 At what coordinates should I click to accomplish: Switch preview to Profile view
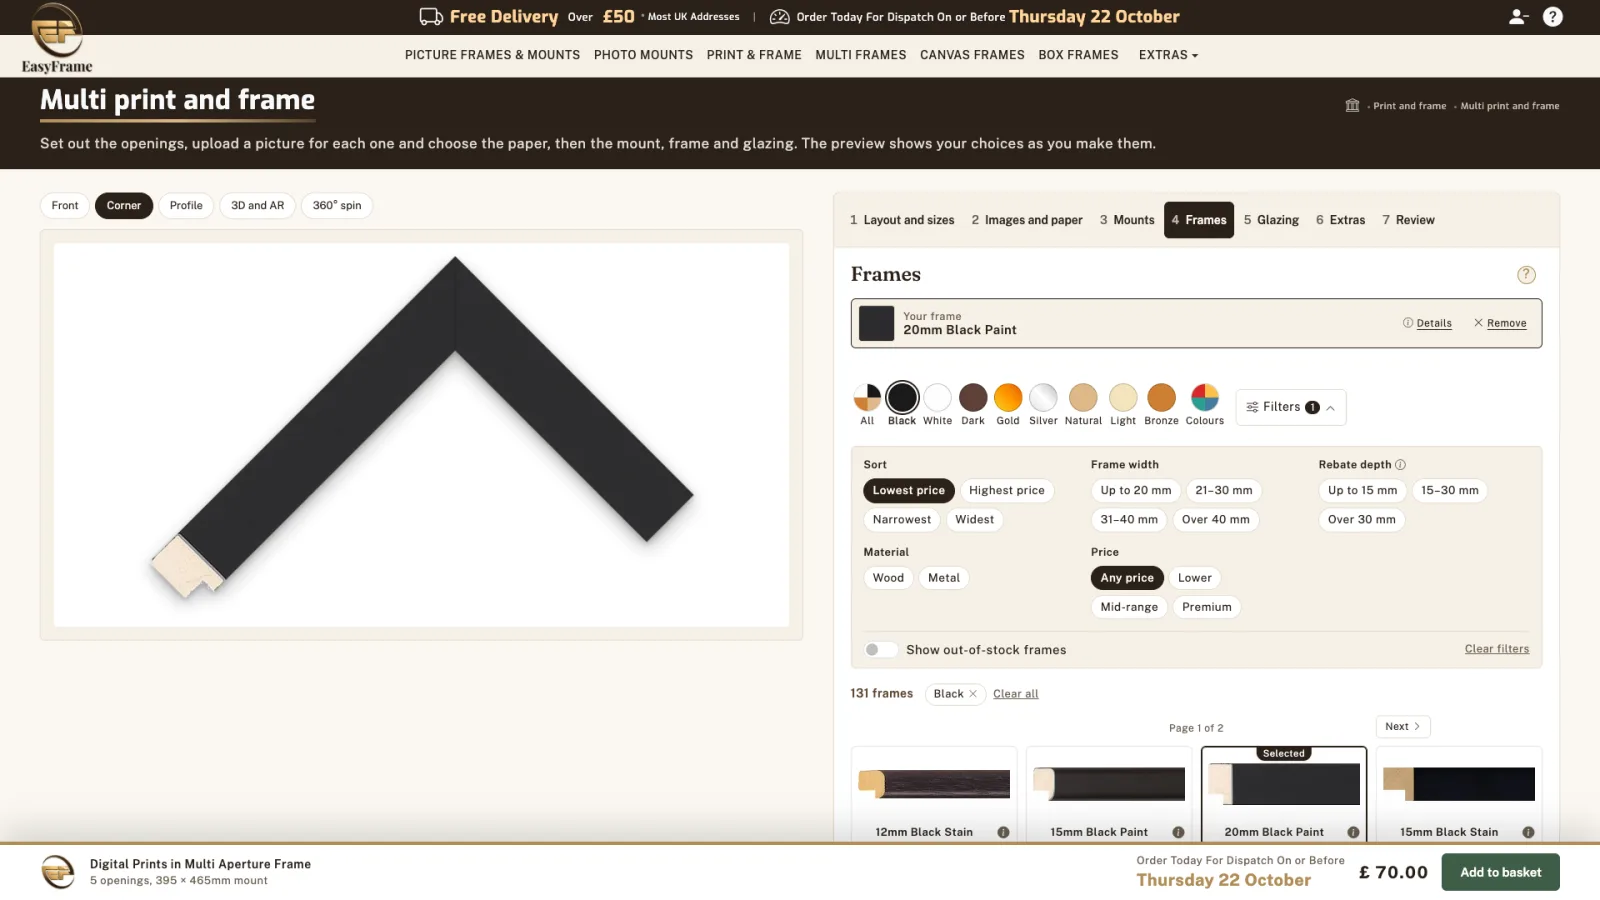(186, 206)
